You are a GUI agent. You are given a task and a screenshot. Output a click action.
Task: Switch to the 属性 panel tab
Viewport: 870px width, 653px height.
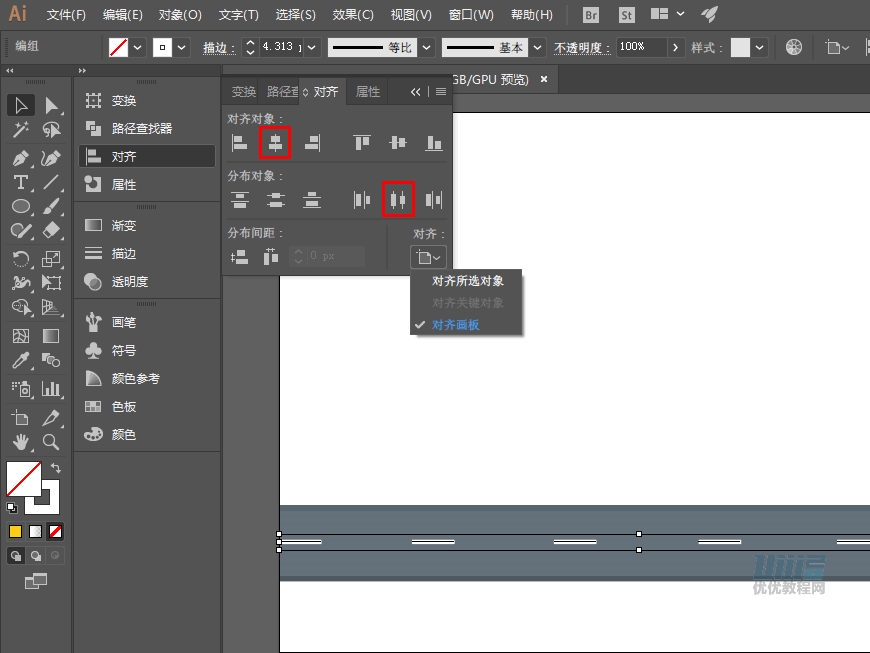(x=368, y=92)
